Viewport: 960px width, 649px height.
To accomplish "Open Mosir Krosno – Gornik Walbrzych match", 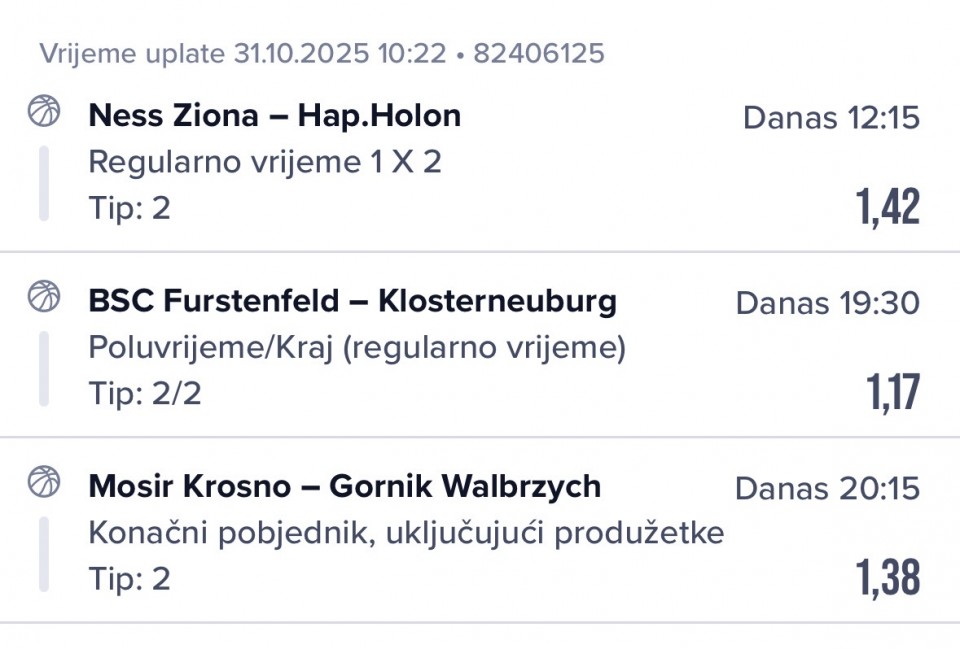I will (344, 486).
